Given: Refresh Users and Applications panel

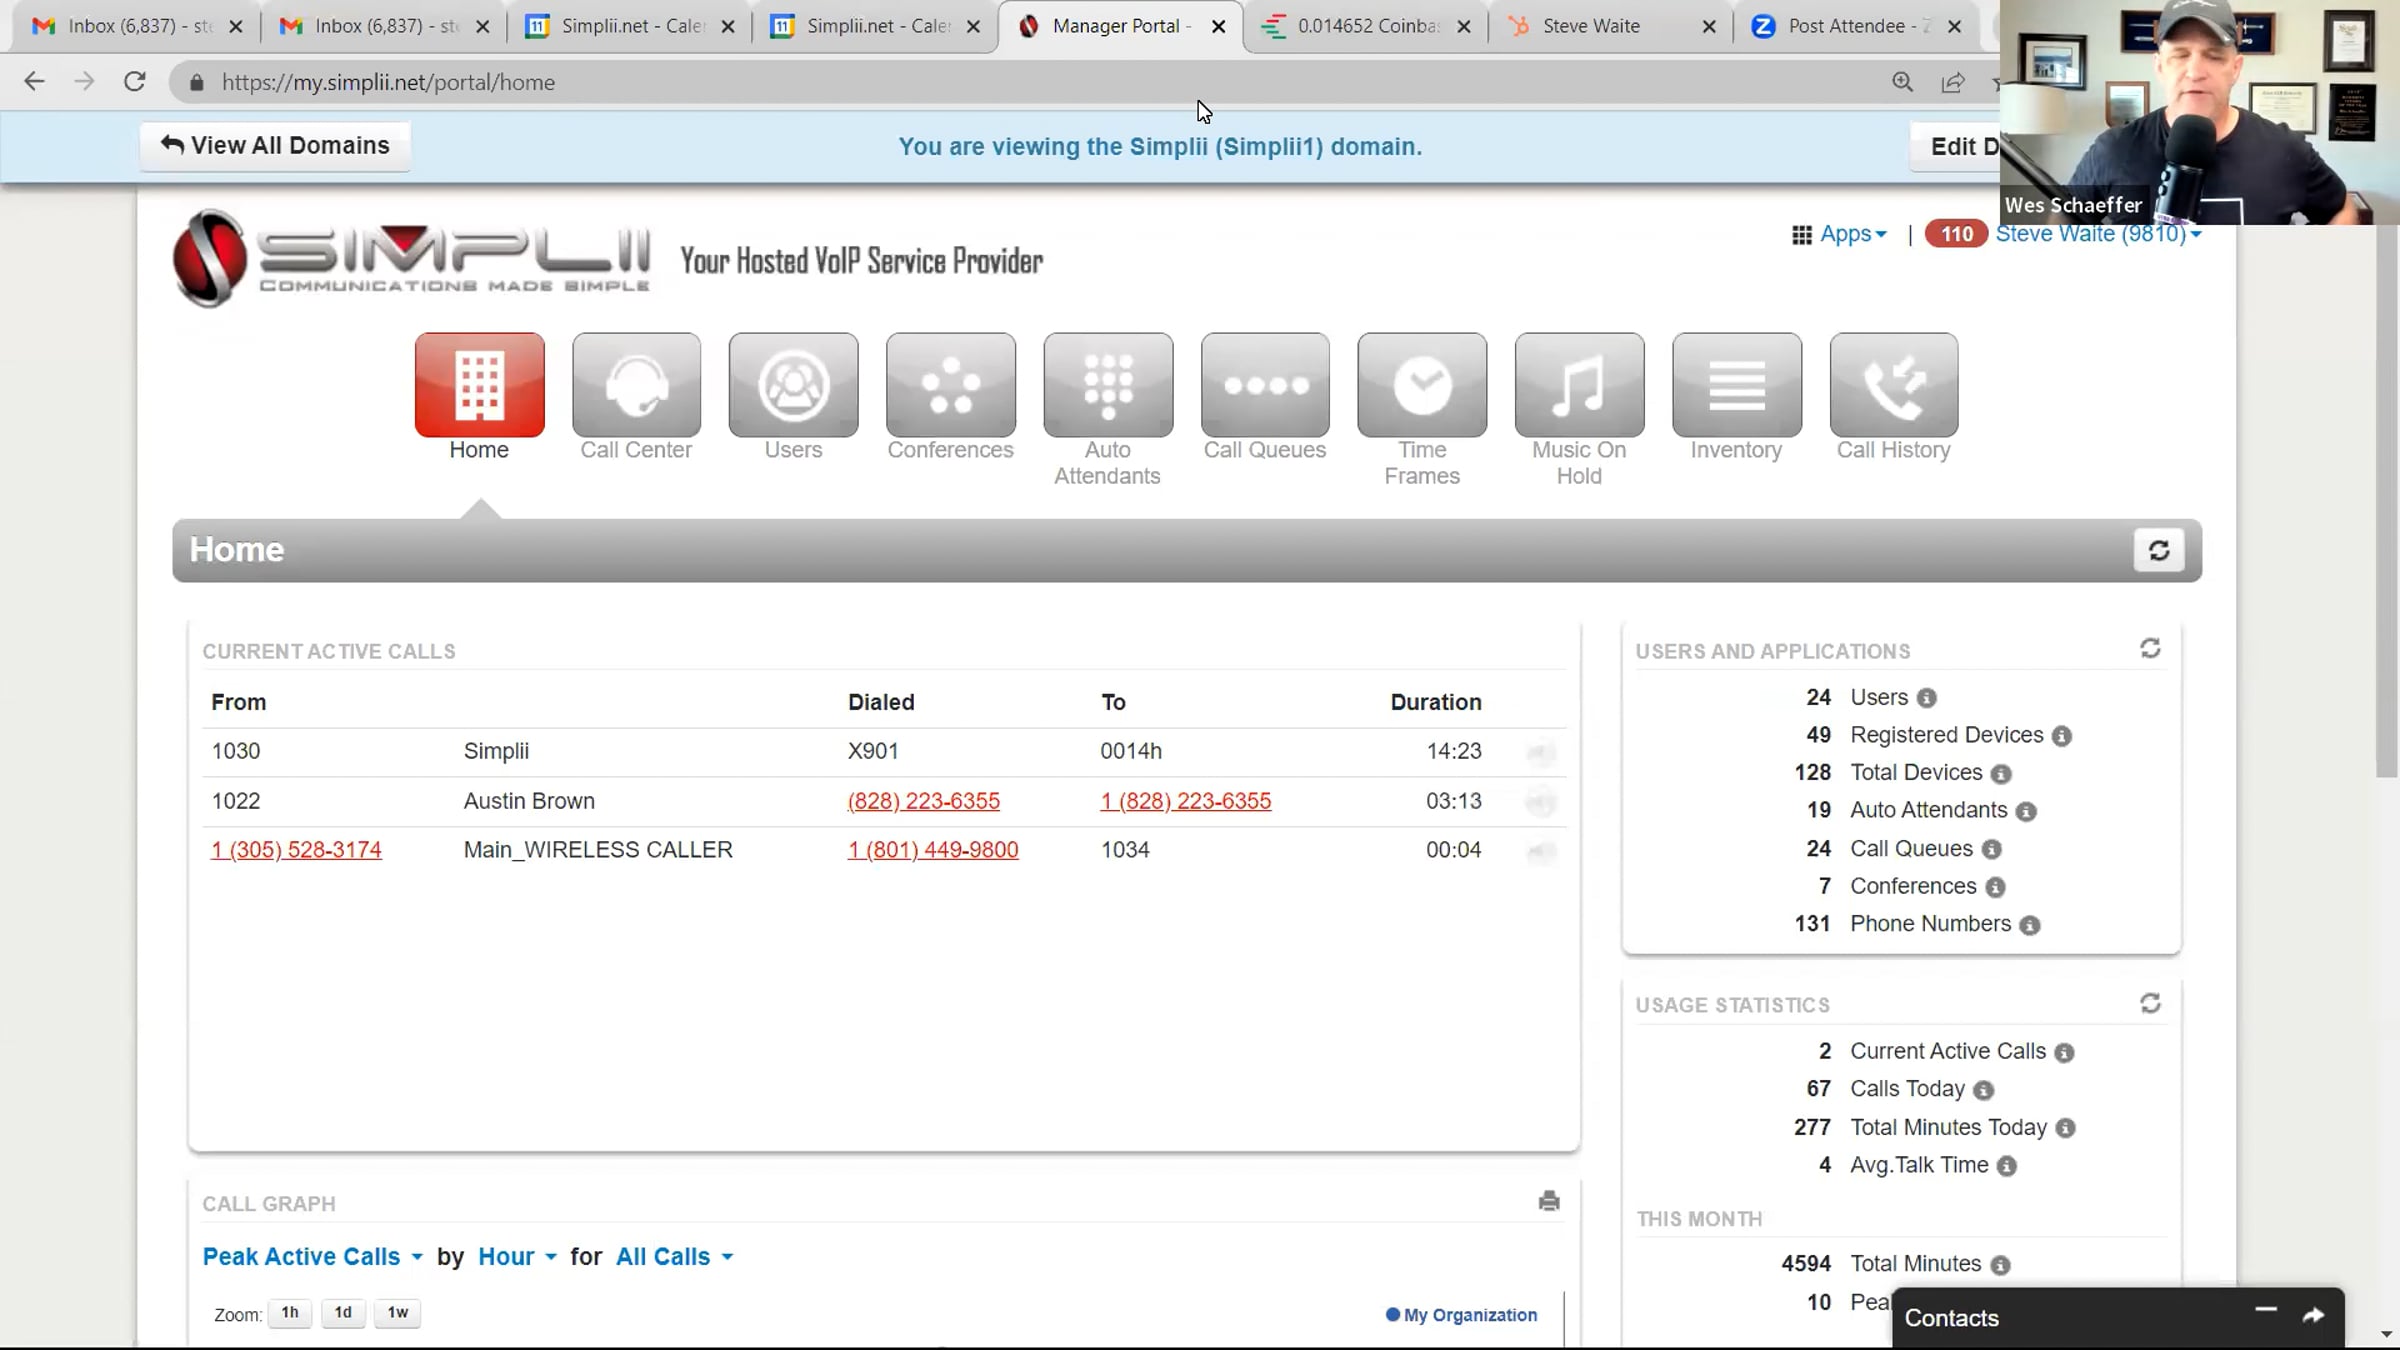Looking at the screenshot, I should [x=2150, y=649].
